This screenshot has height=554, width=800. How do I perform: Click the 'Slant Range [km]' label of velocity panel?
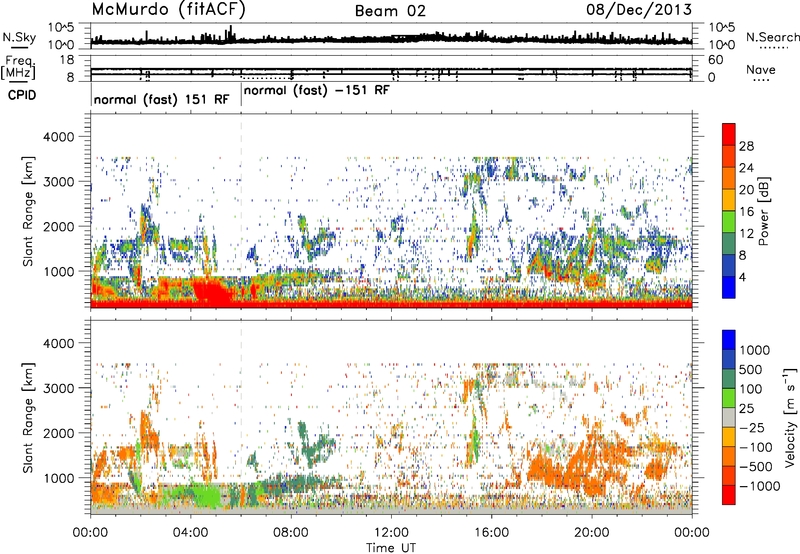(x=28, y=417)
